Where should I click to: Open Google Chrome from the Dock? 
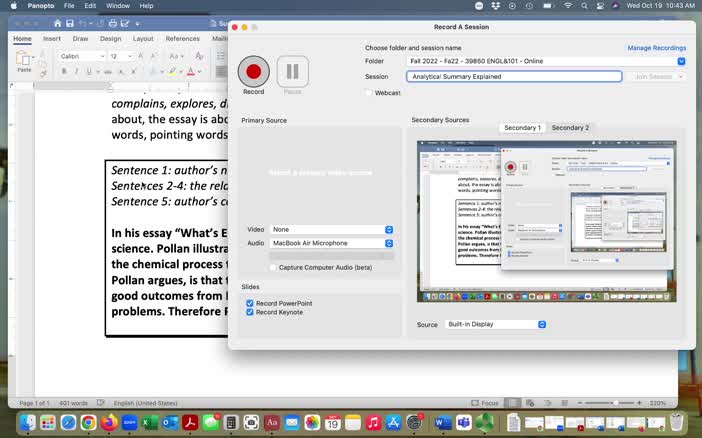point(89,423)
